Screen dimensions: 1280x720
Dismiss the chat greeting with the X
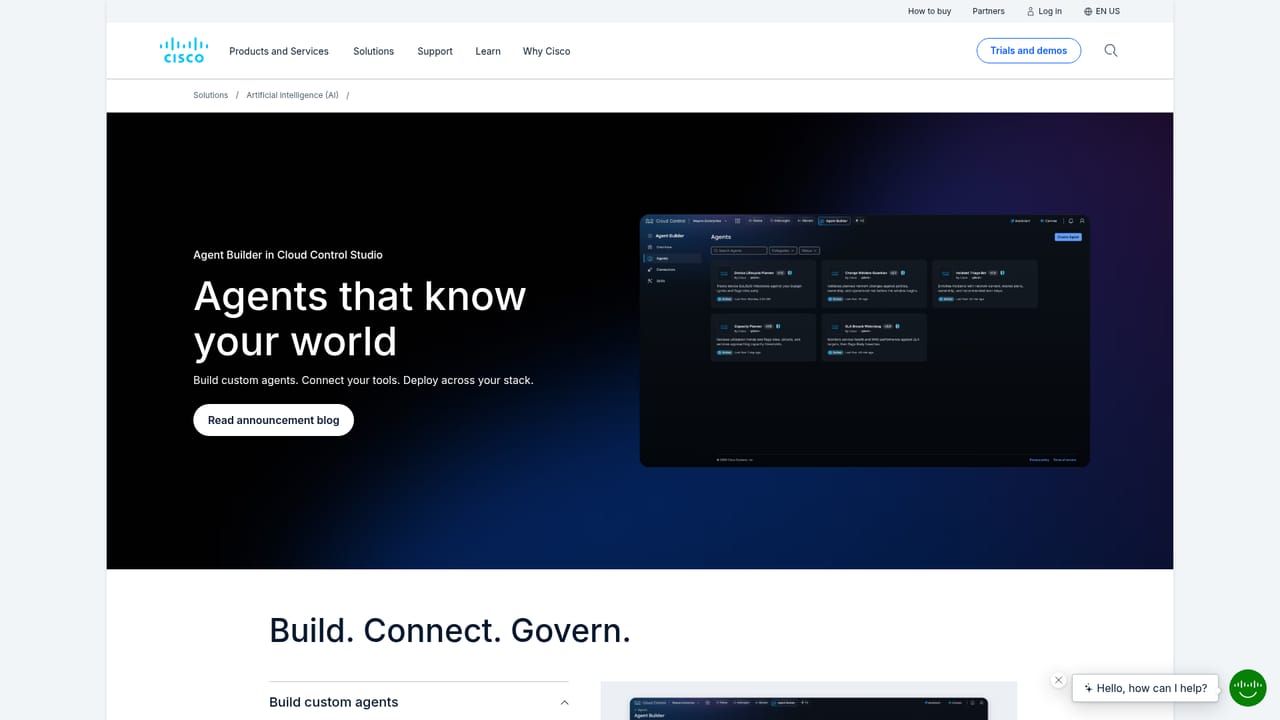[1058, 680]
